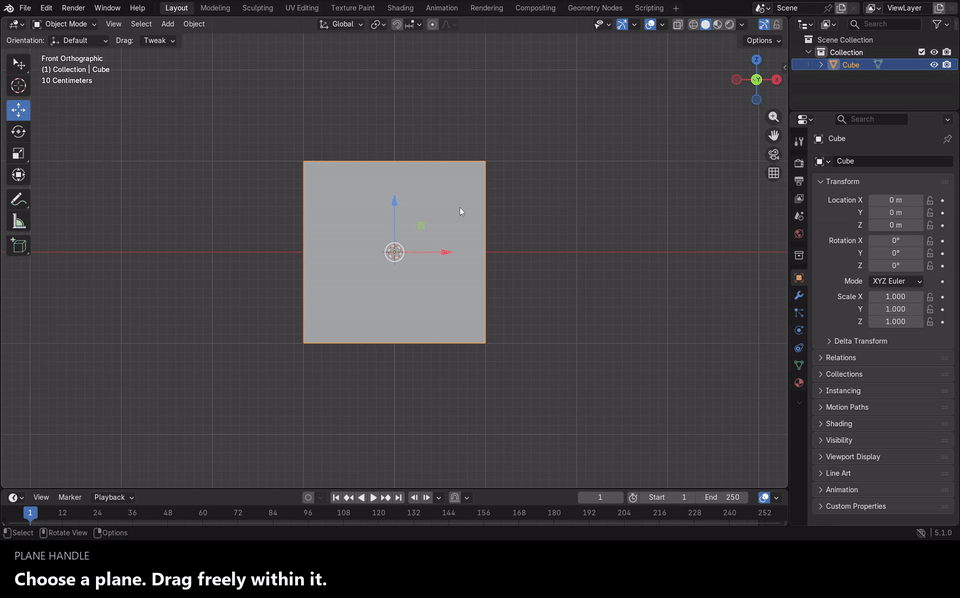Click the End frame 250 field

tap(722, 498)
